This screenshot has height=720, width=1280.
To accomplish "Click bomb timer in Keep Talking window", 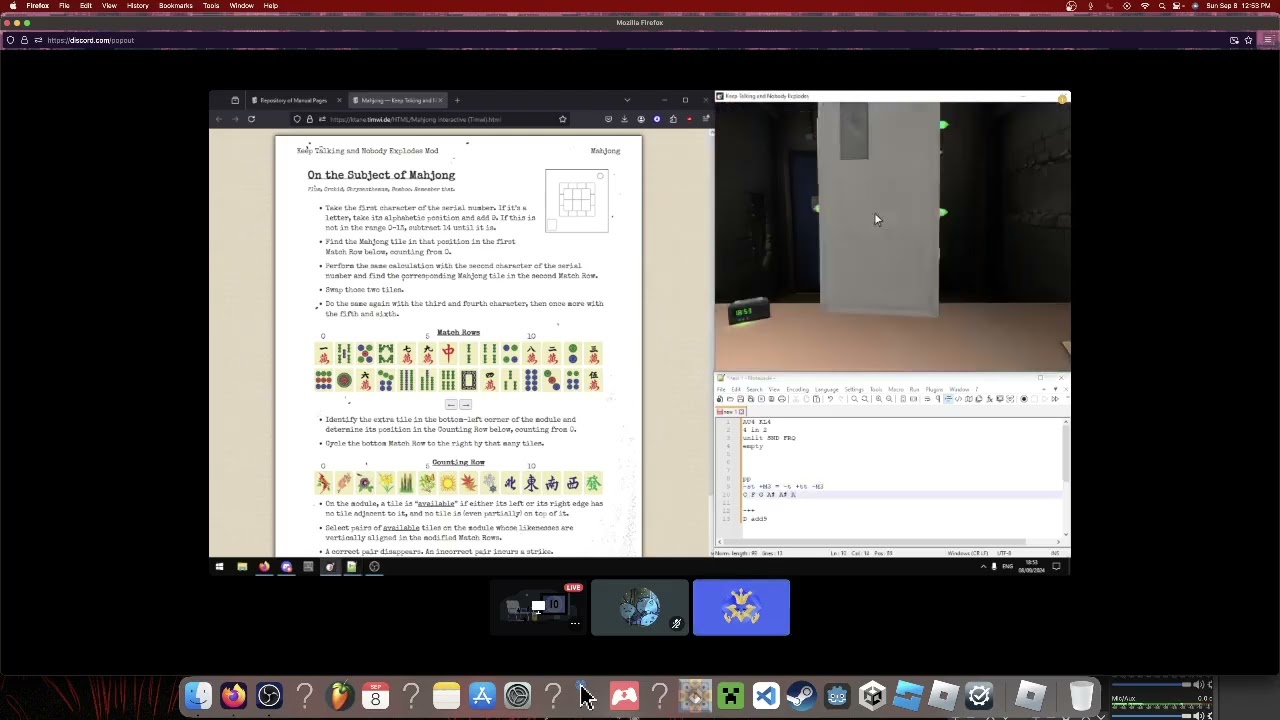I will [748, 311].
